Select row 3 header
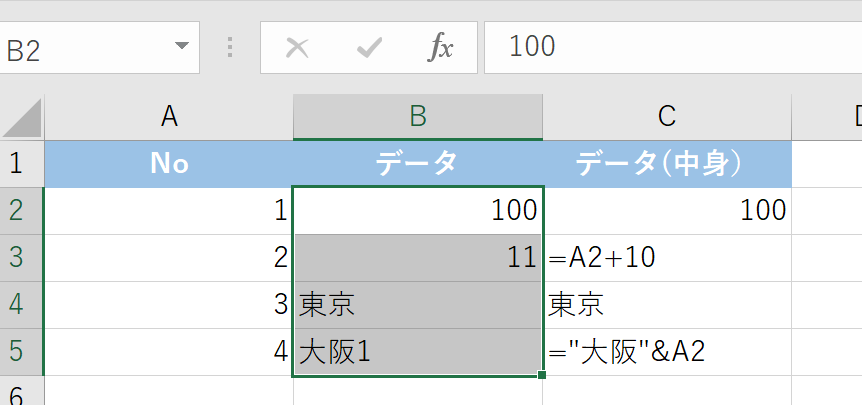This screenshot has width=862, height=405. click(21, 258)
